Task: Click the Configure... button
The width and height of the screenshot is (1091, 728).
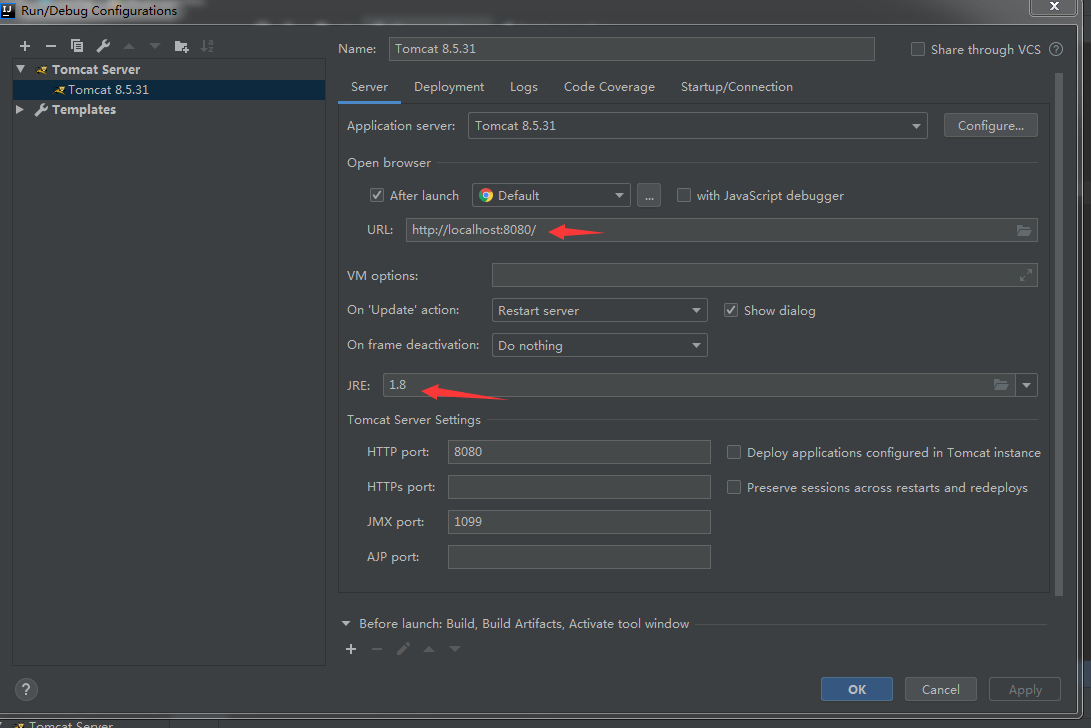Action: pos(990,126)
